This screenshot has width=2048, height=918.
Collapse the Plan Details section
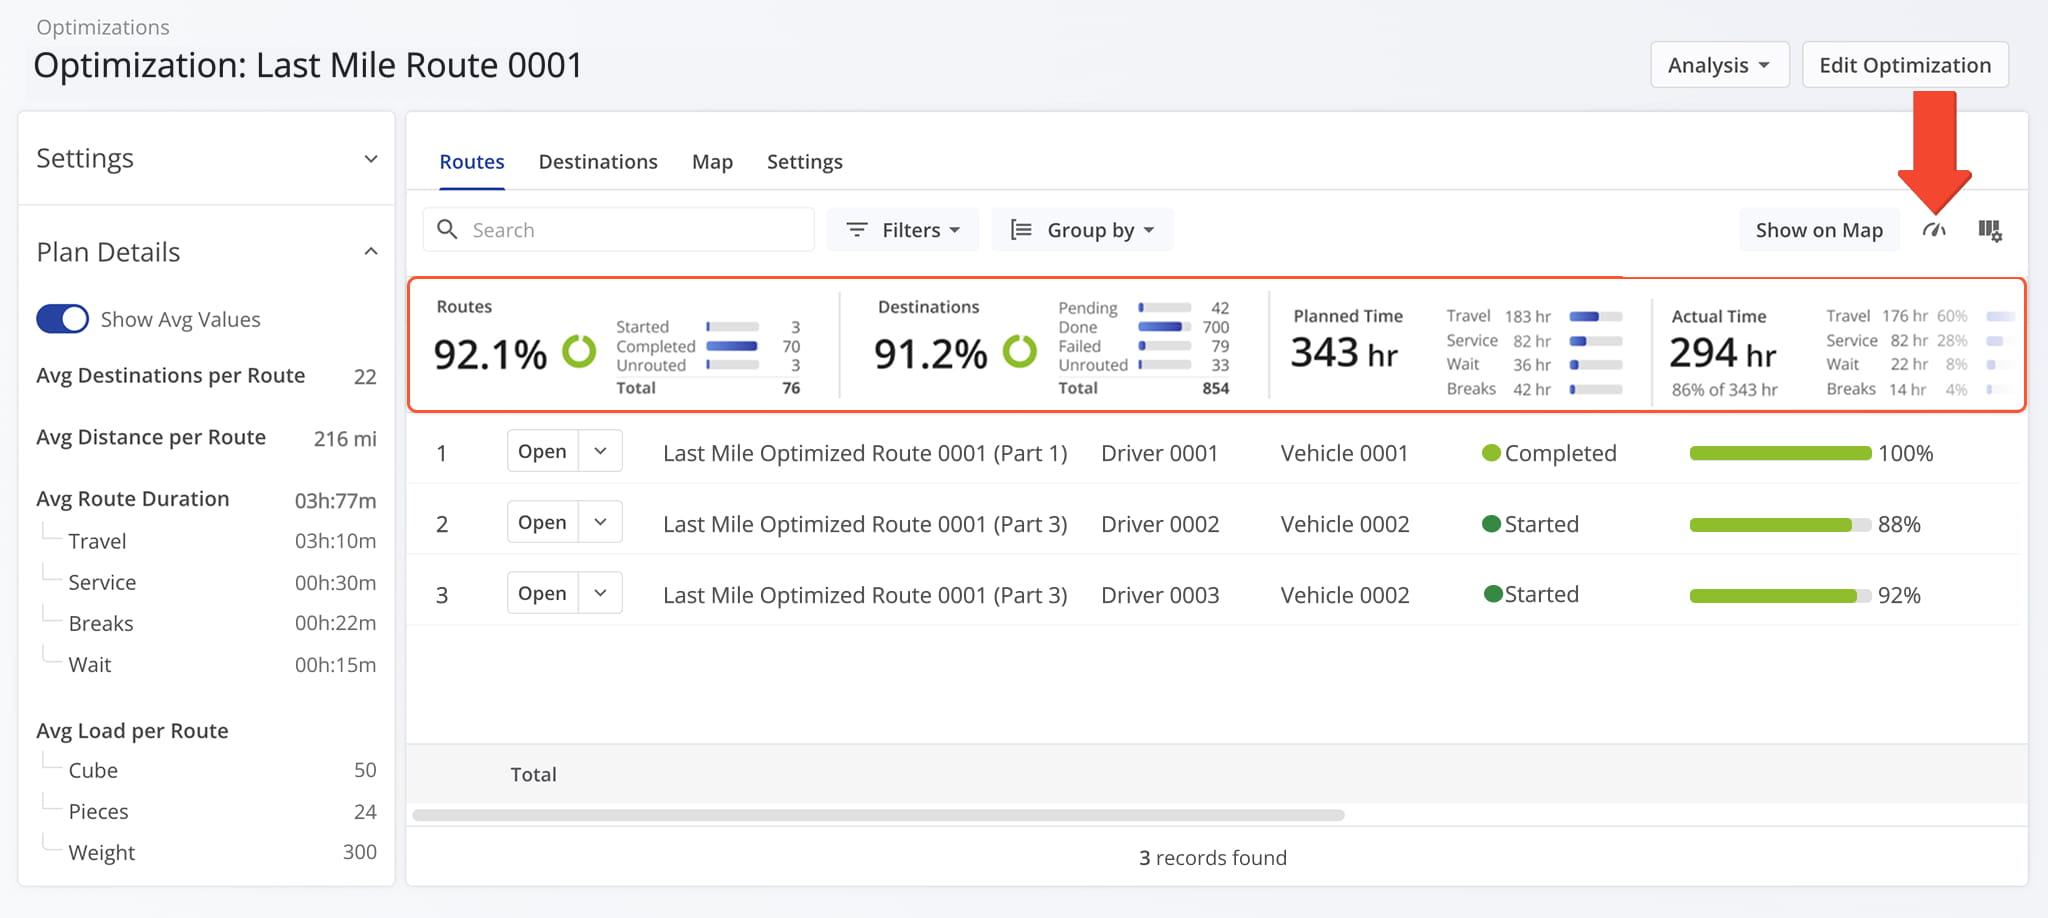coord(371,252)
